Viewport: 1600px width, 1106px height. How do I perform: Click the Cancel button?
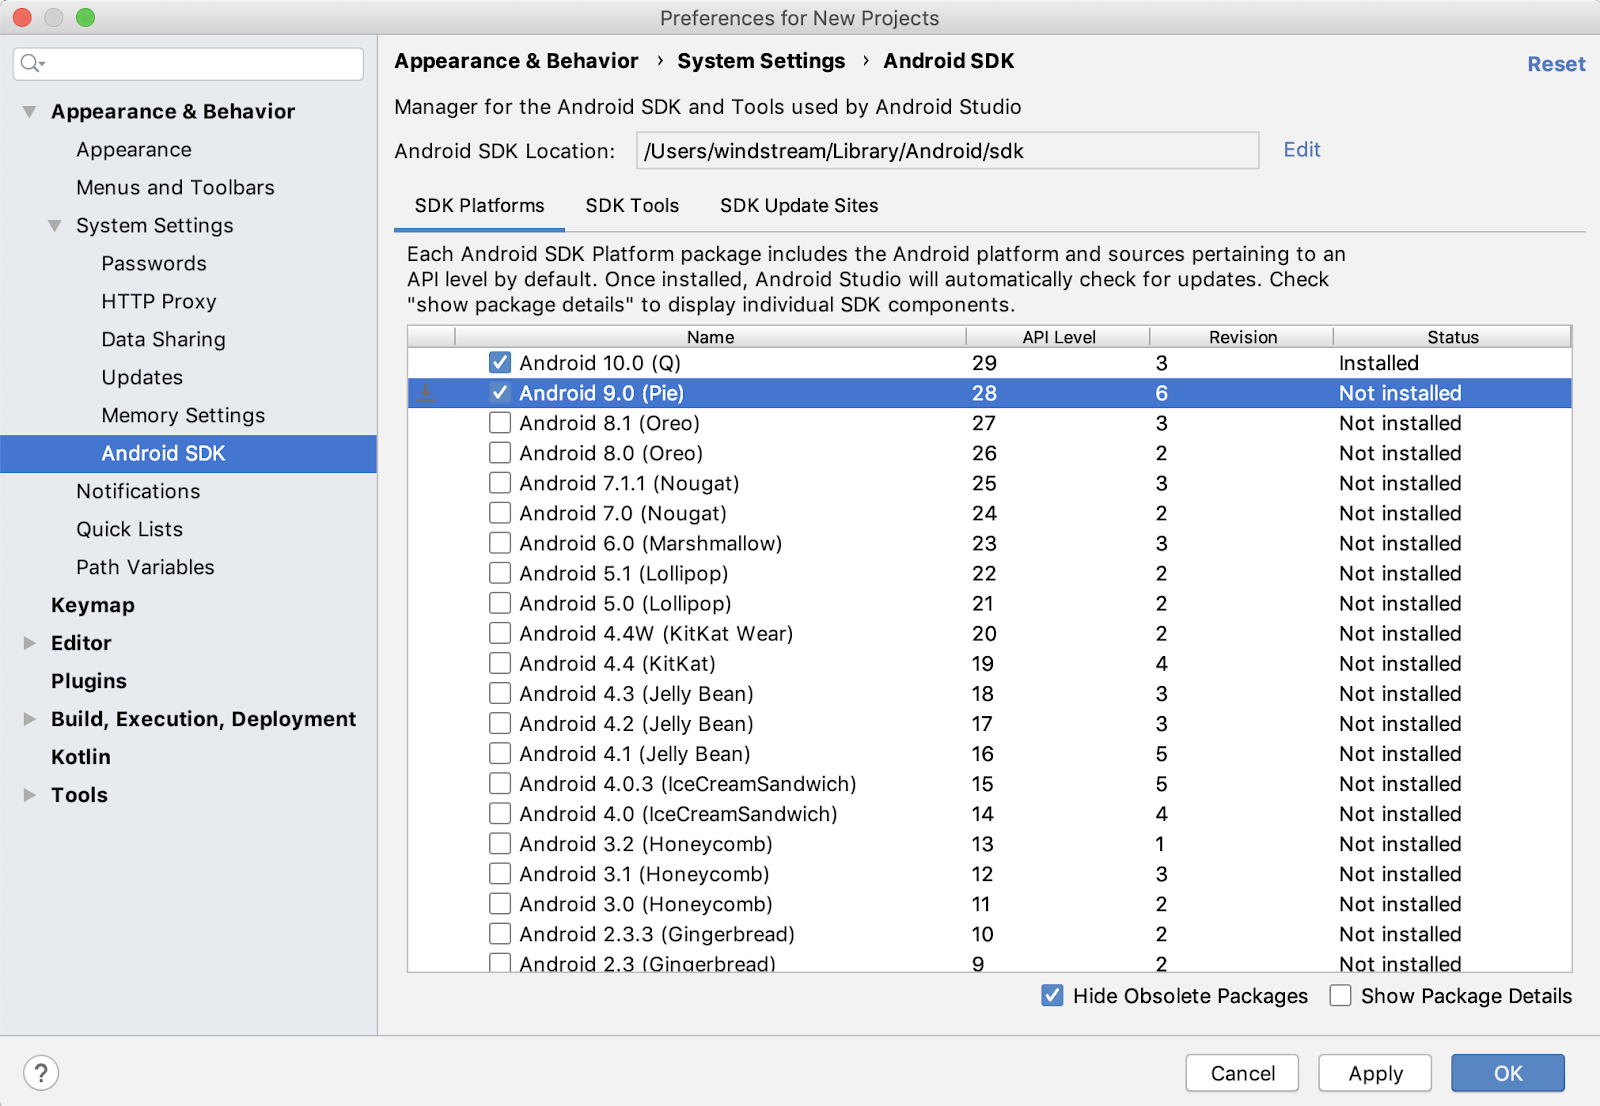tap(1242, 1073)
